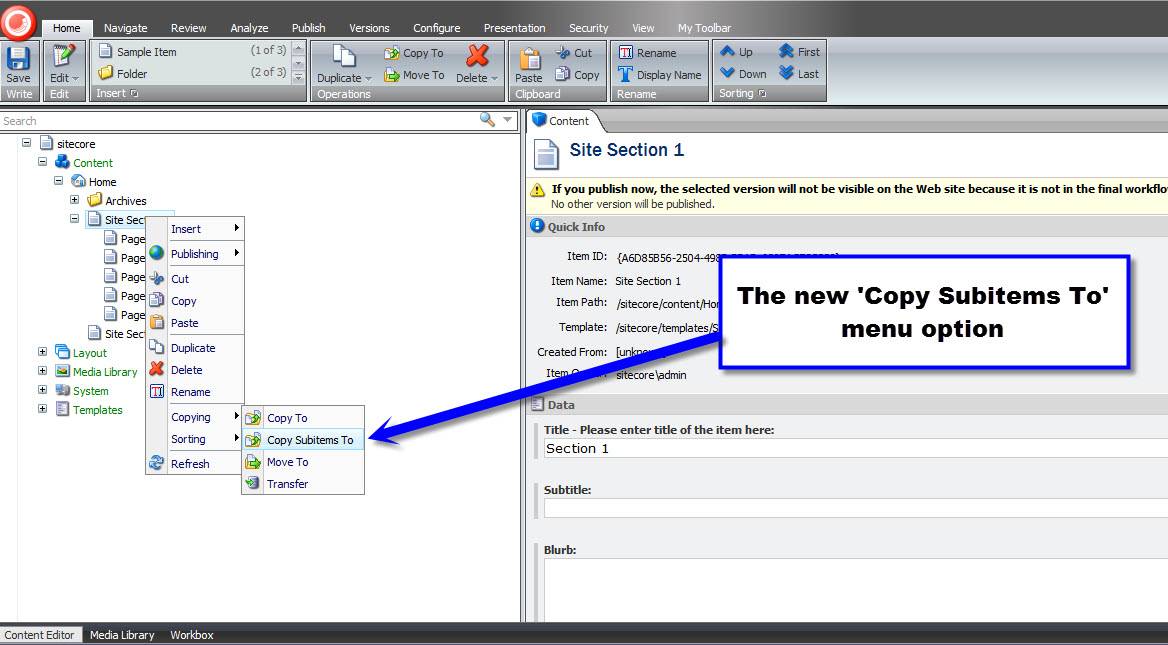The height and width of the screenshot is (645, 1168).
Task: Expand the Archives tree node
Action: (74, 200)
